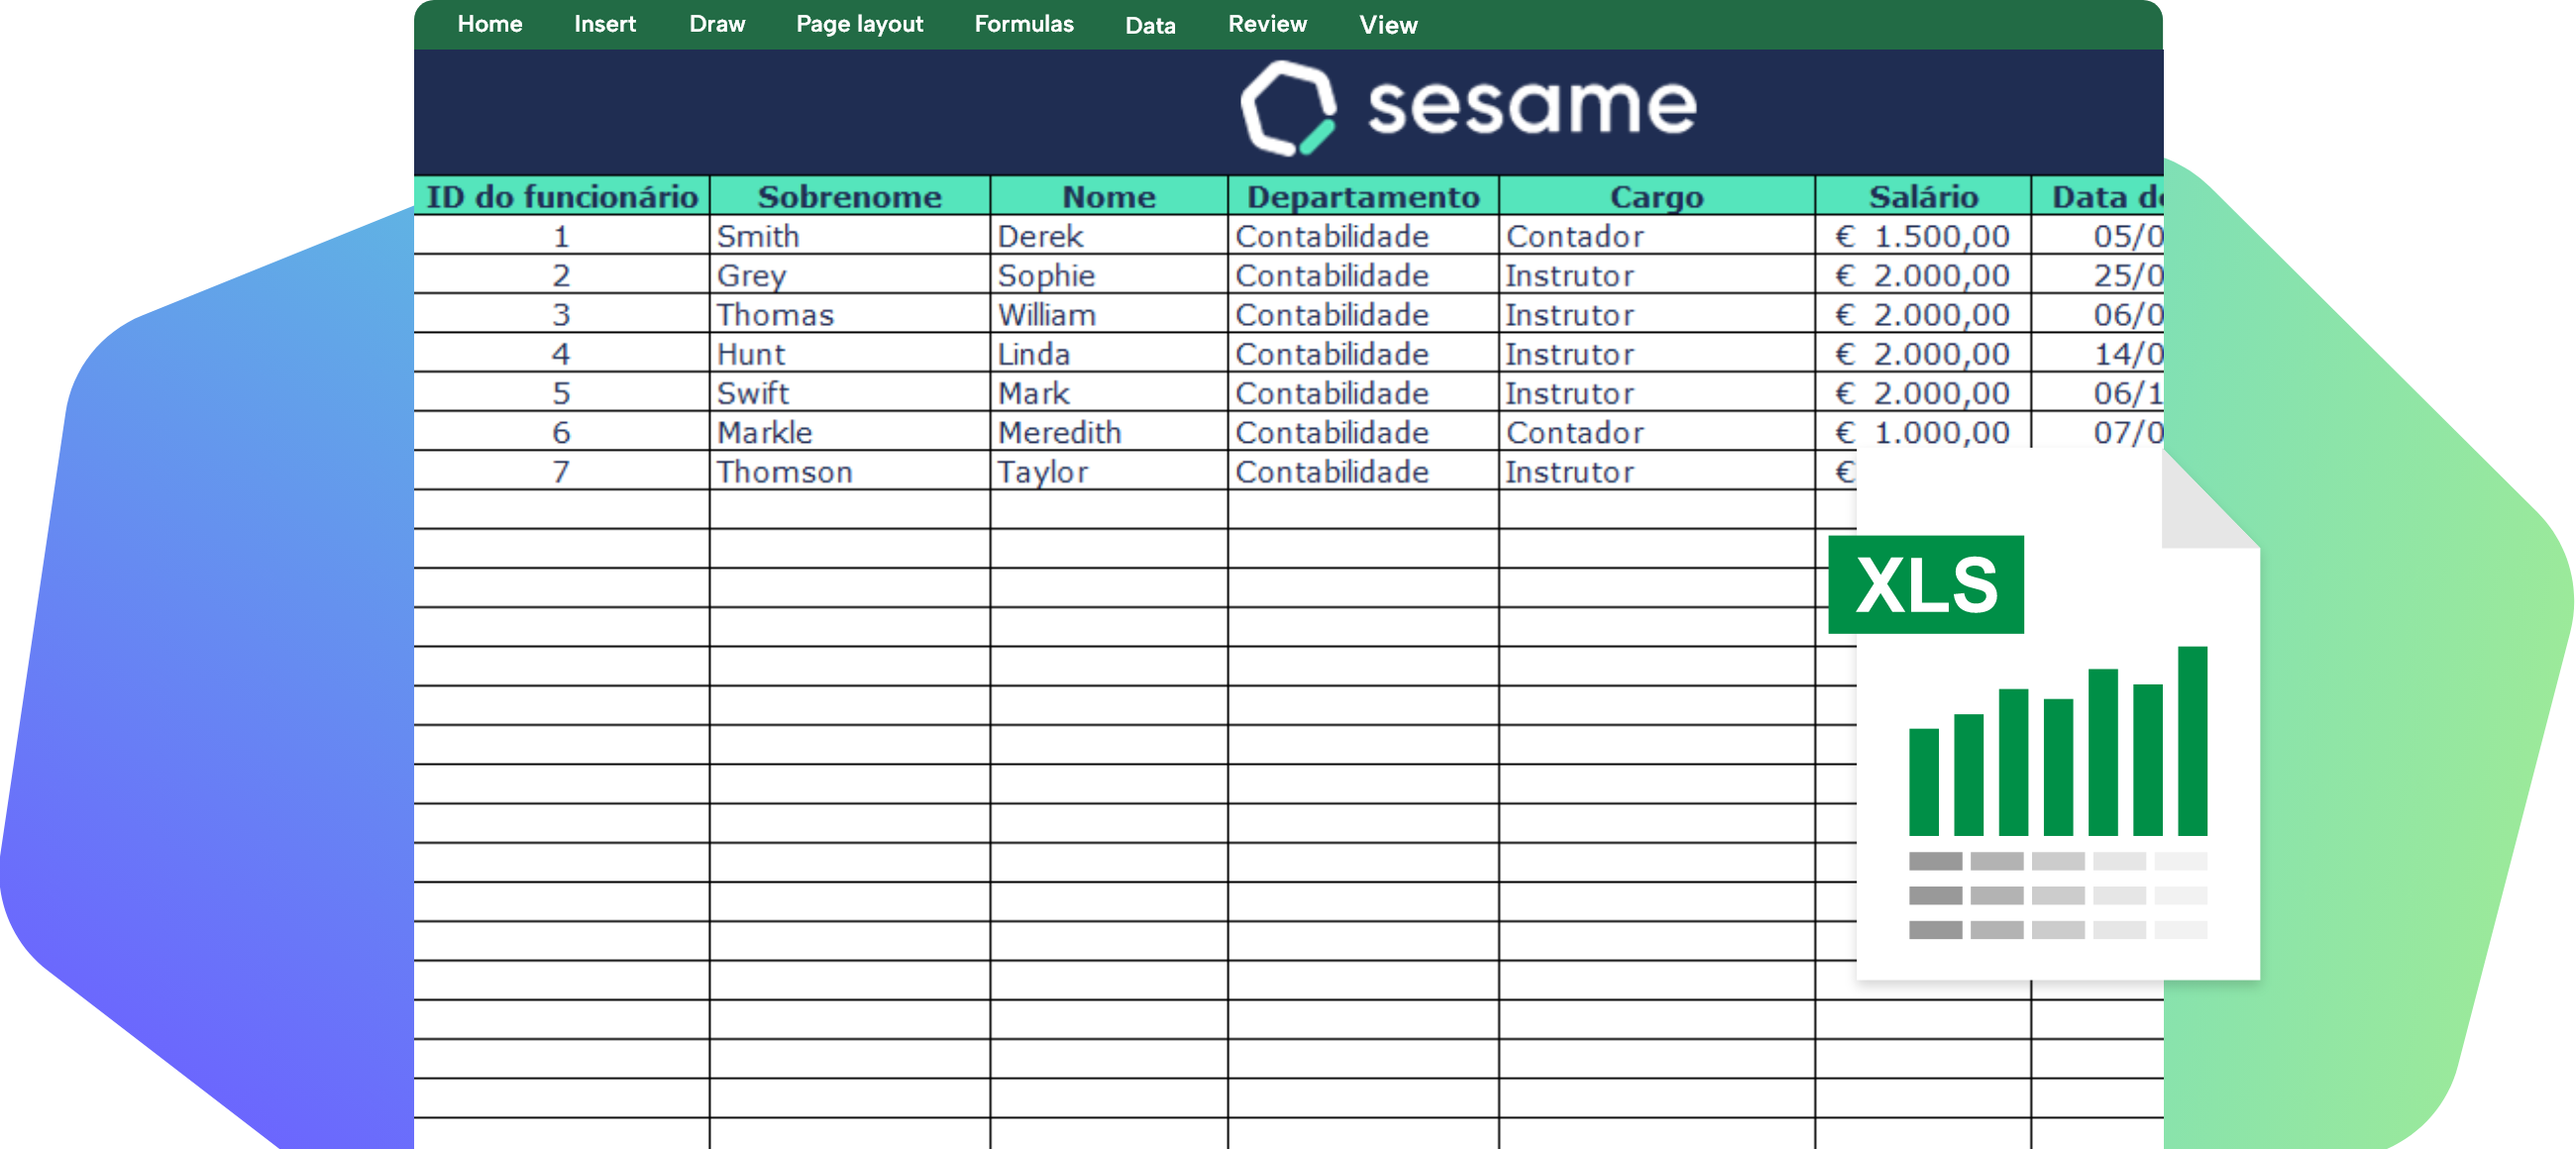Image resolution: width=2576 pixels, height=1149 pixels.
Task: Go to the Formulas tab
Action: coord(1024,24)
